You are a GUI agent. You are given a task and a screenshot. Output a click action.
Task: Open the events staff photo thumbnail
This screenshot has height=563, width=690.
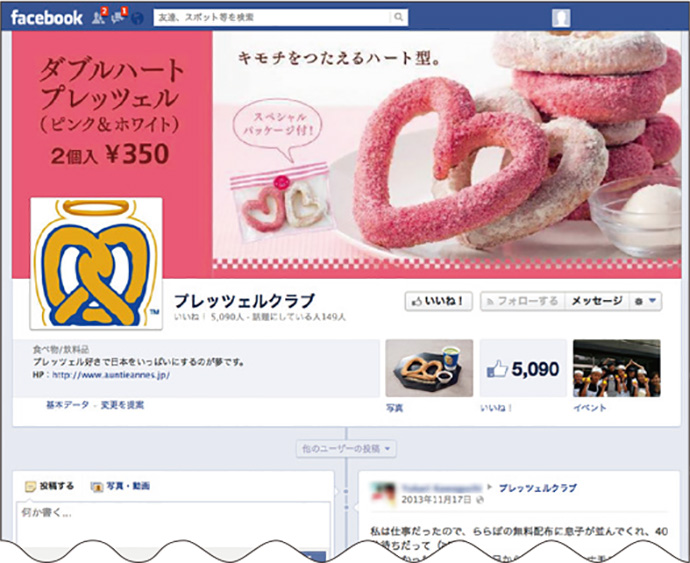pyautogui.click(x=617, y=368)
